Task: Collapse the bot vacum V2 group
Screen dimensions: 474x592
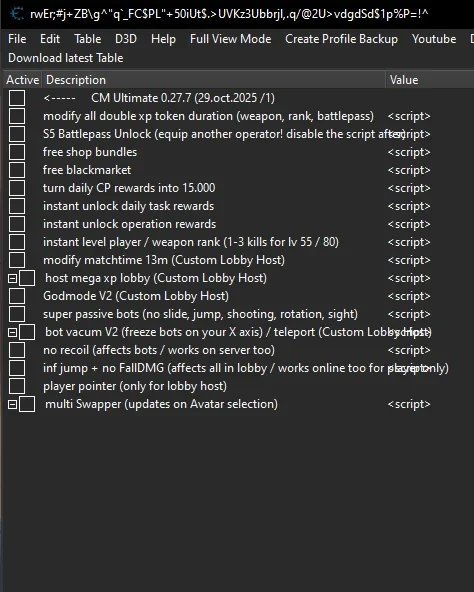Action: 12,333
